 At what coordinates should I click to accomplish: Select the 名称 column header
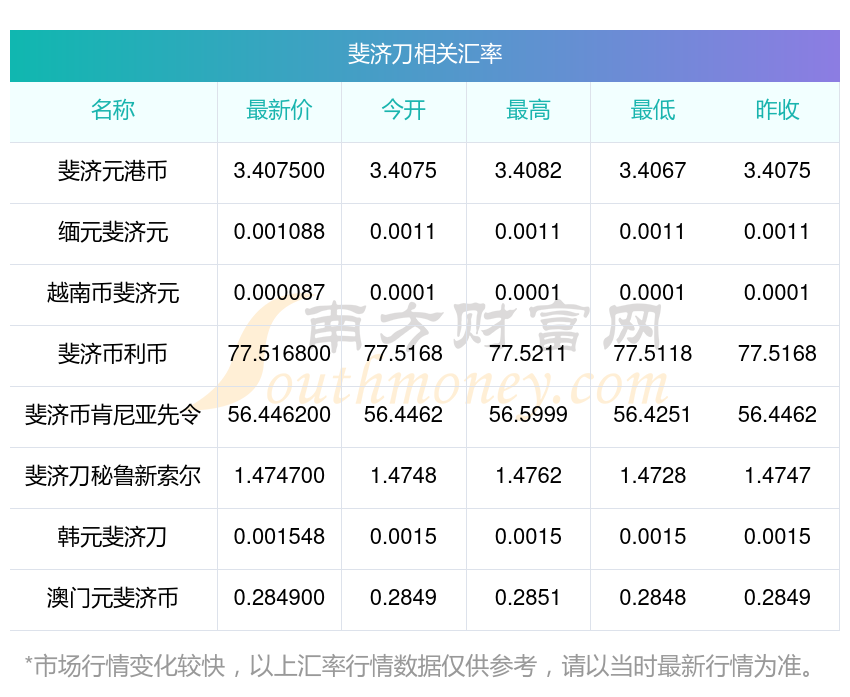(113, 111)
